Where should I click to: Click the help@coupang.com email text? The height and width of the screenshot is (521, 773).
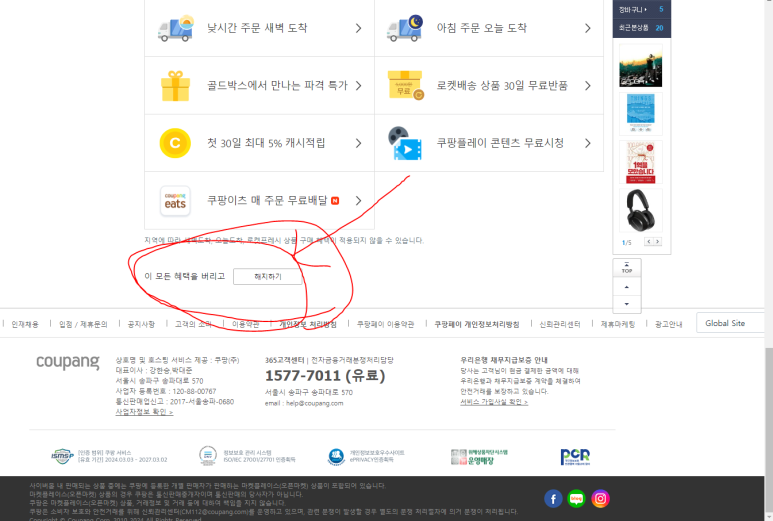click(315, 403)
